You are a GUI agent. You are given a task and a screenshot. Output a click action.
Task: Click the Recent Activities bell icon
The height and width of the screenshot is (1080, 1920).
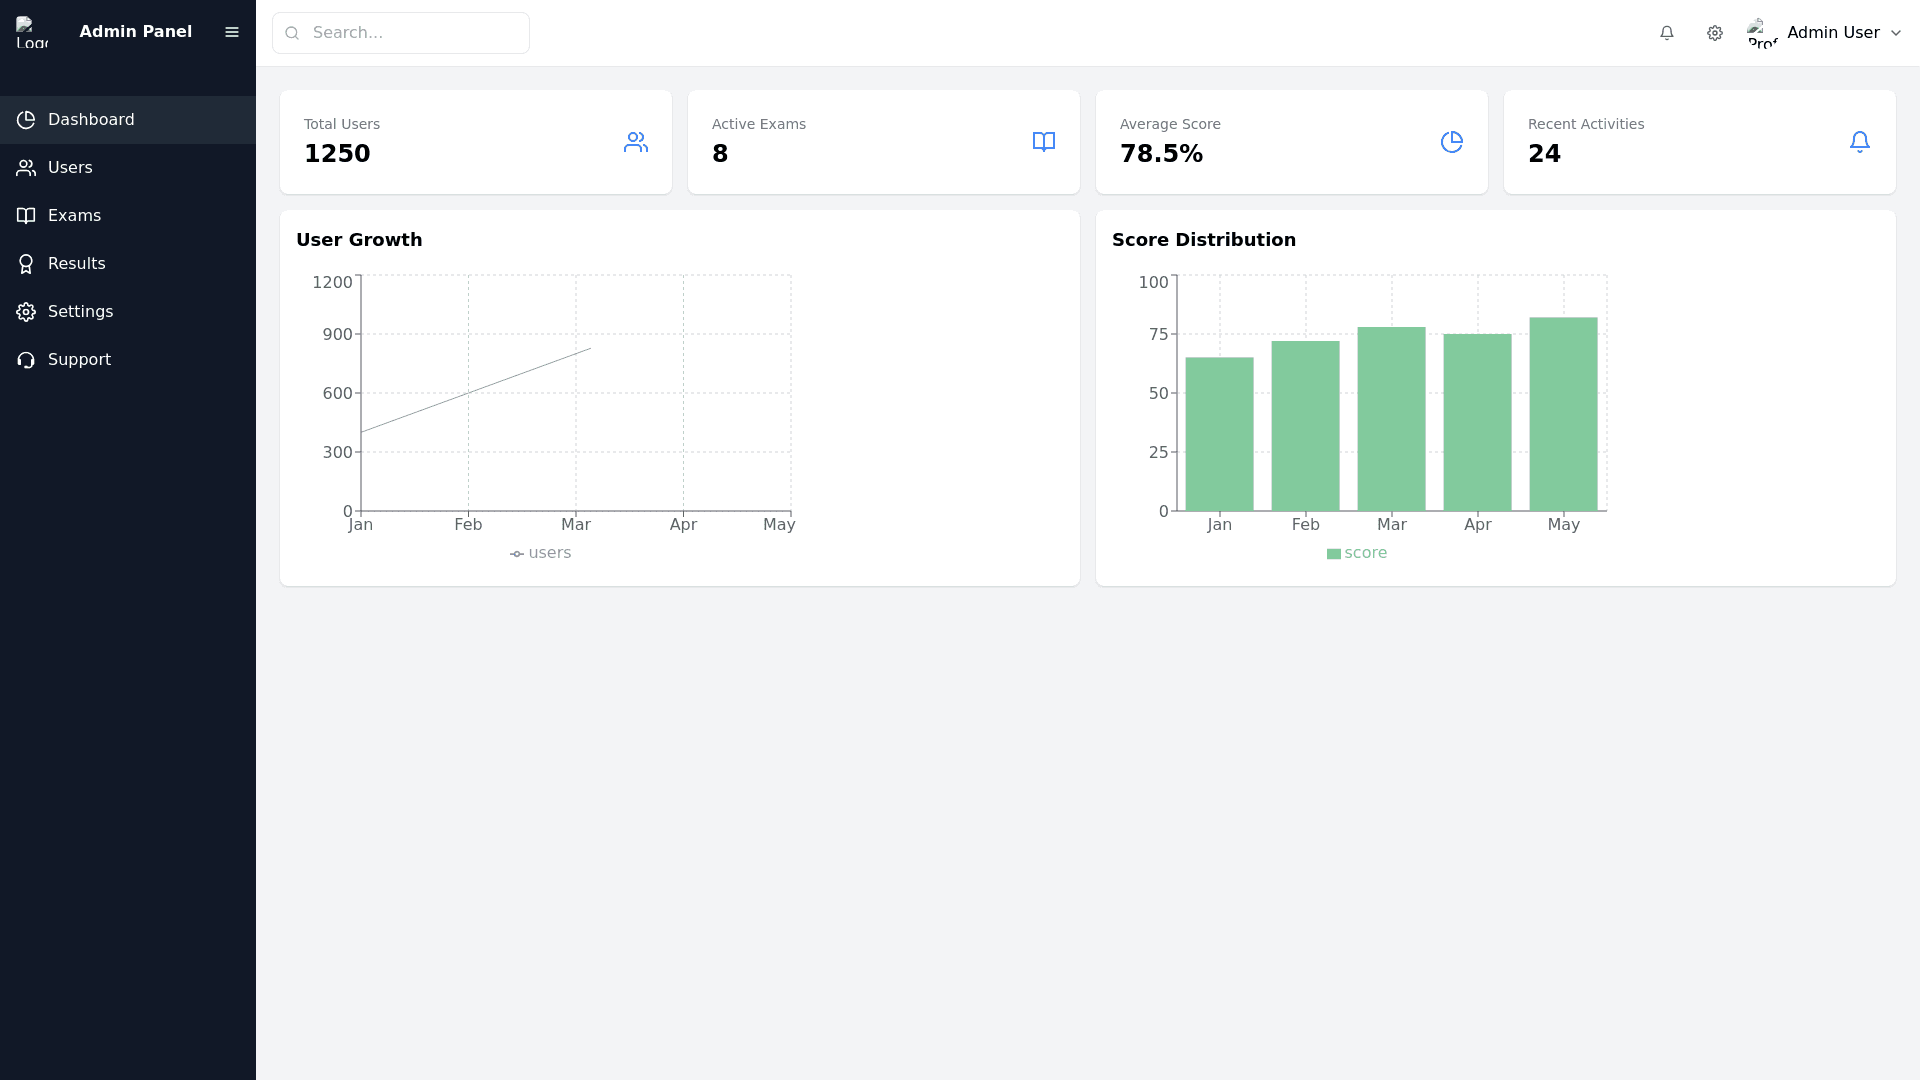click(1860, 142)
